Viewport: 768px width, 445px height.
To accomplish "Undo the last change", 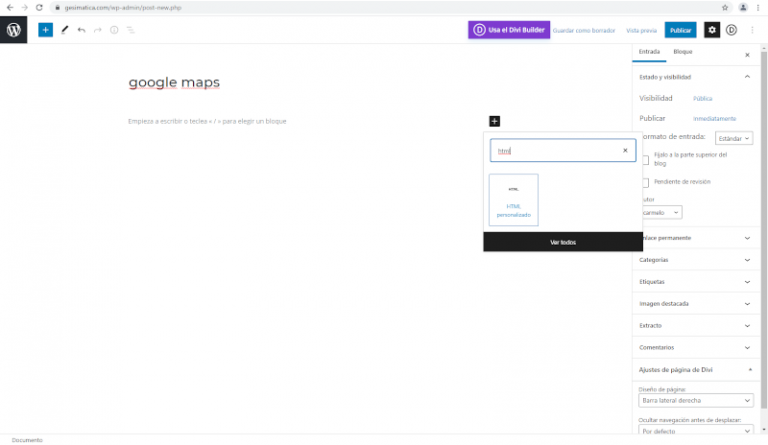I will pyautogui.click(x=81, y=30).
